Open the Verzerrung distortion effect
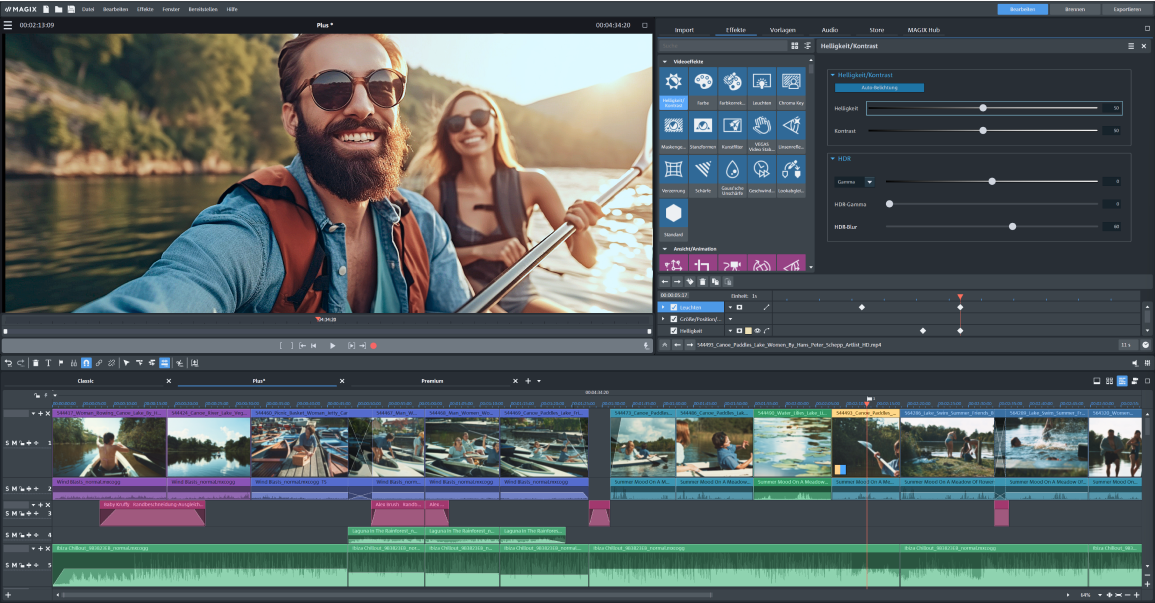 674,169
